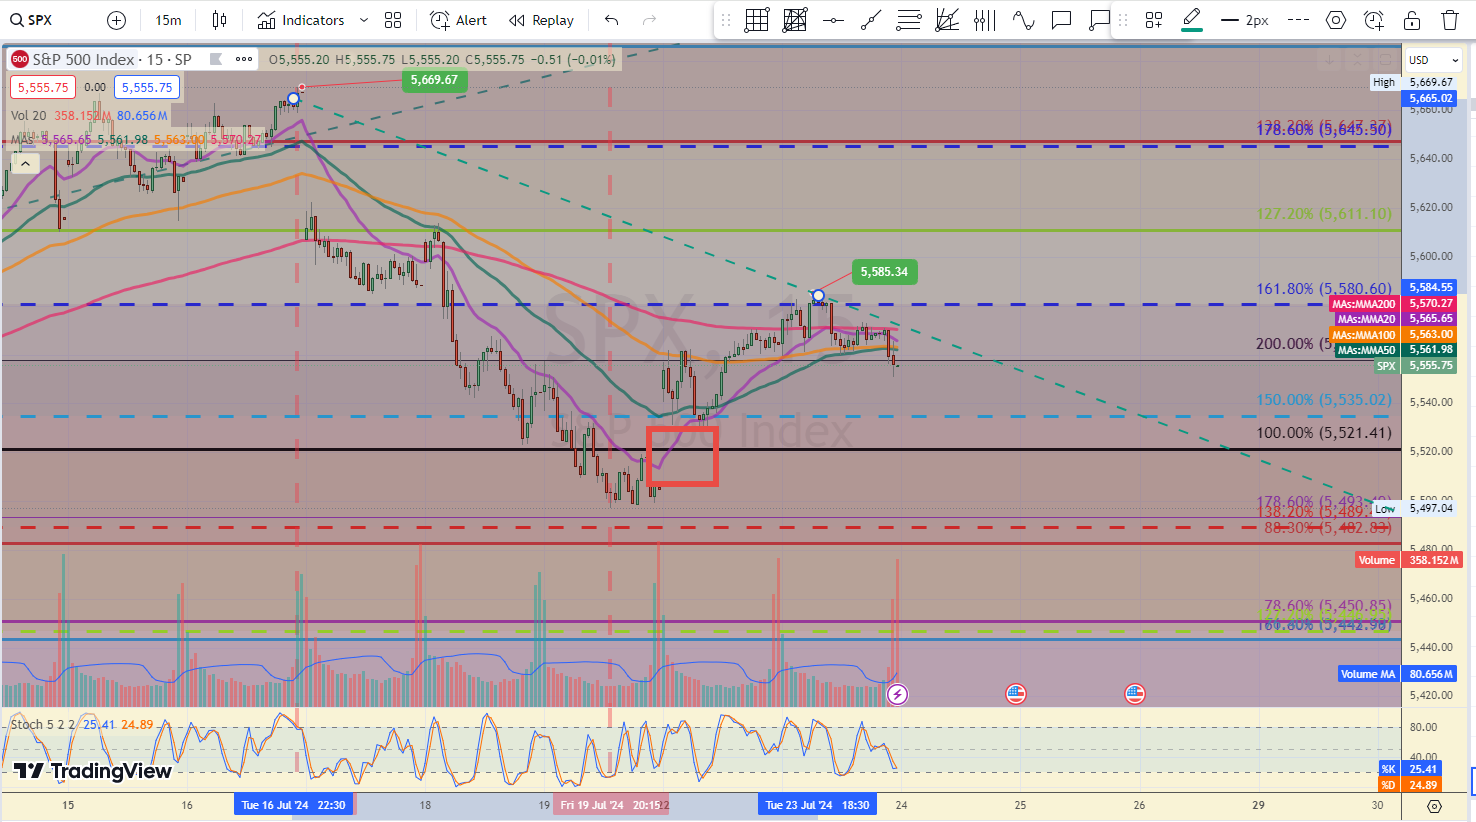Click the Tue 16 Jul '24 22:30 time label
1476x822 pixels.
(x=293, y=805)
